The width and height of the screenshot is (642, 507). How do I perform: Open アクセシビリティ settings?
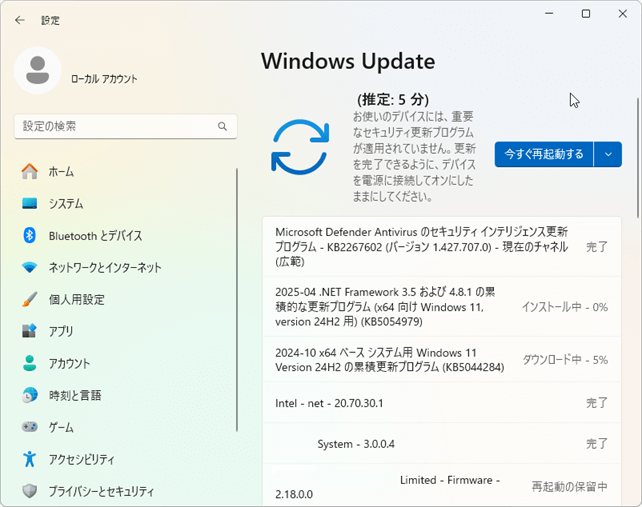pos(81,460)
